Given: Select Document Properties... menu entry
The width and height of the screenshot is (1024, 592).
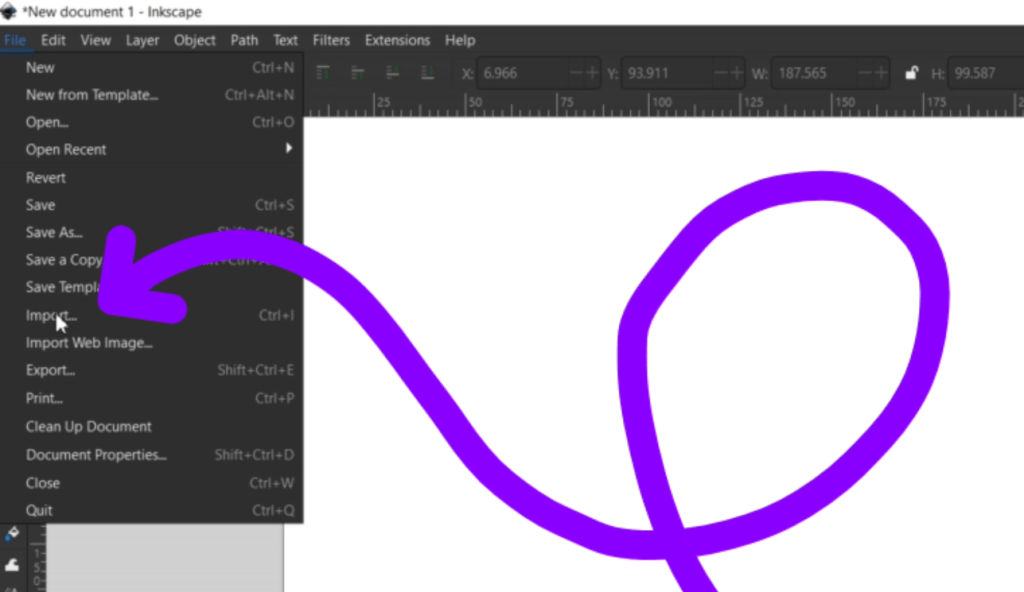Looking at the screenshot, I should coord(96,454).
